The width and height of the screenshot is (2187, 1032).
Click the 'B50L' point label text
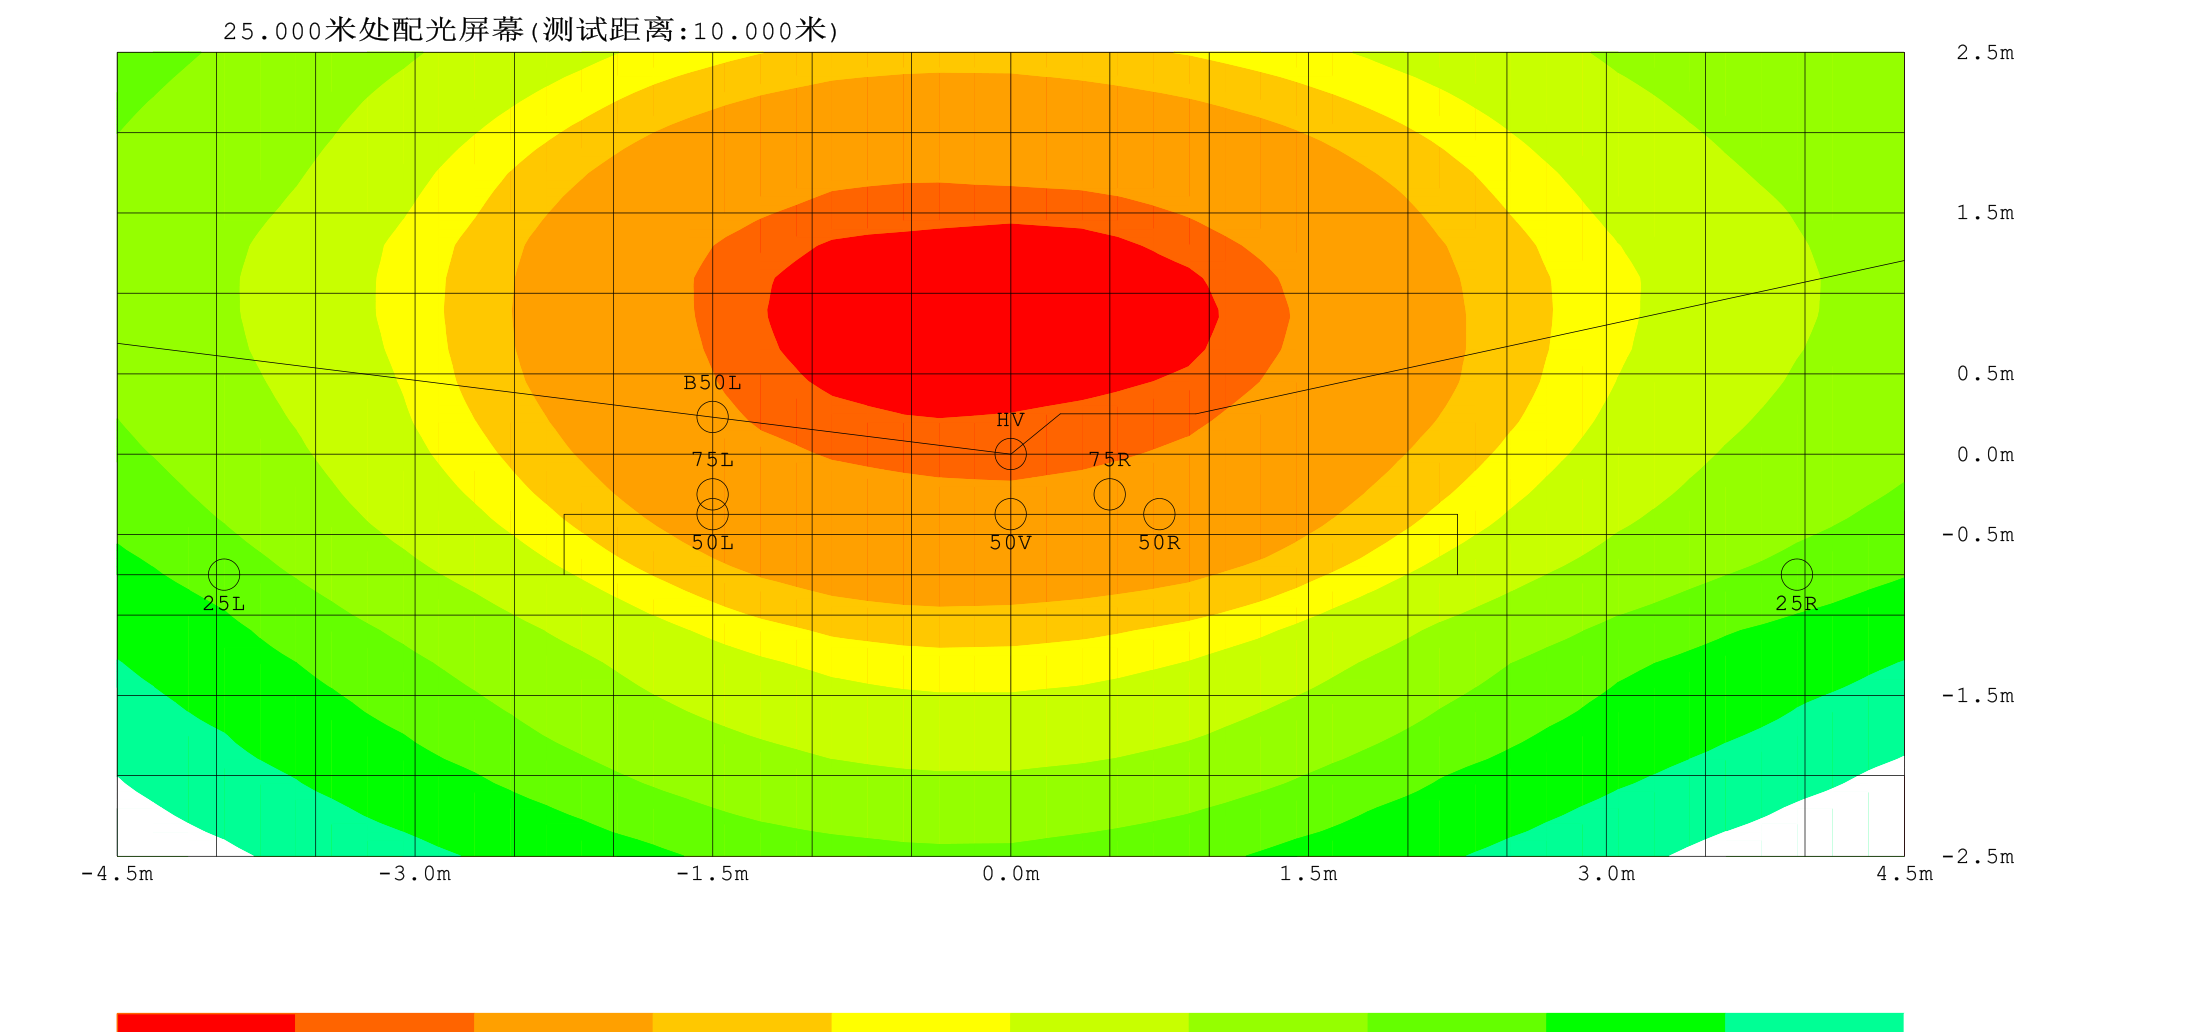coord(712,383)
